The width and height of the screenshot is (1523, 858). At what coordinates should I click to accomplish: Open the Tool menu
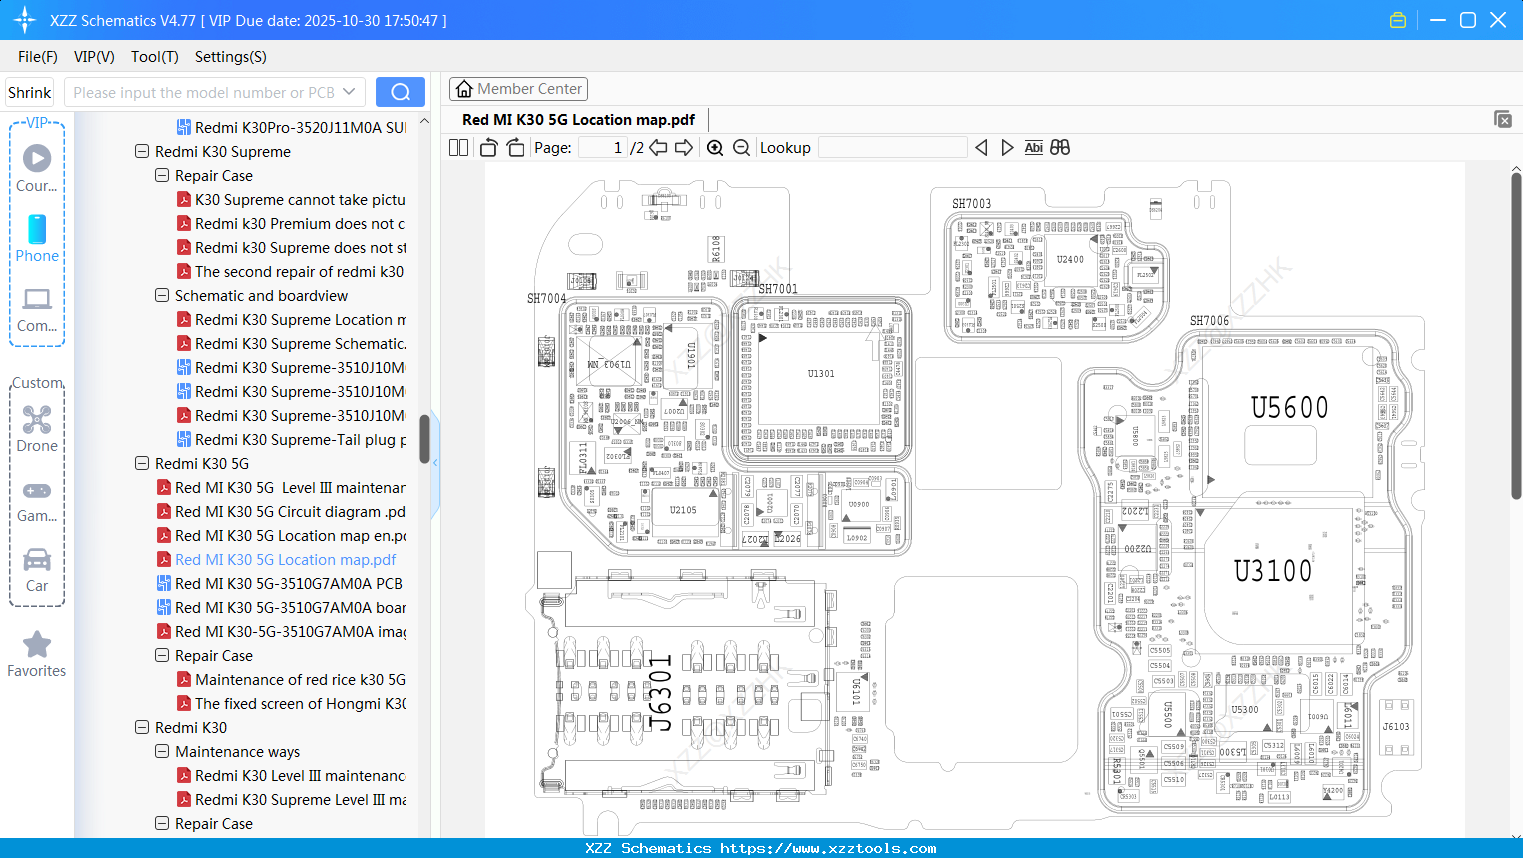click(154, 57)
